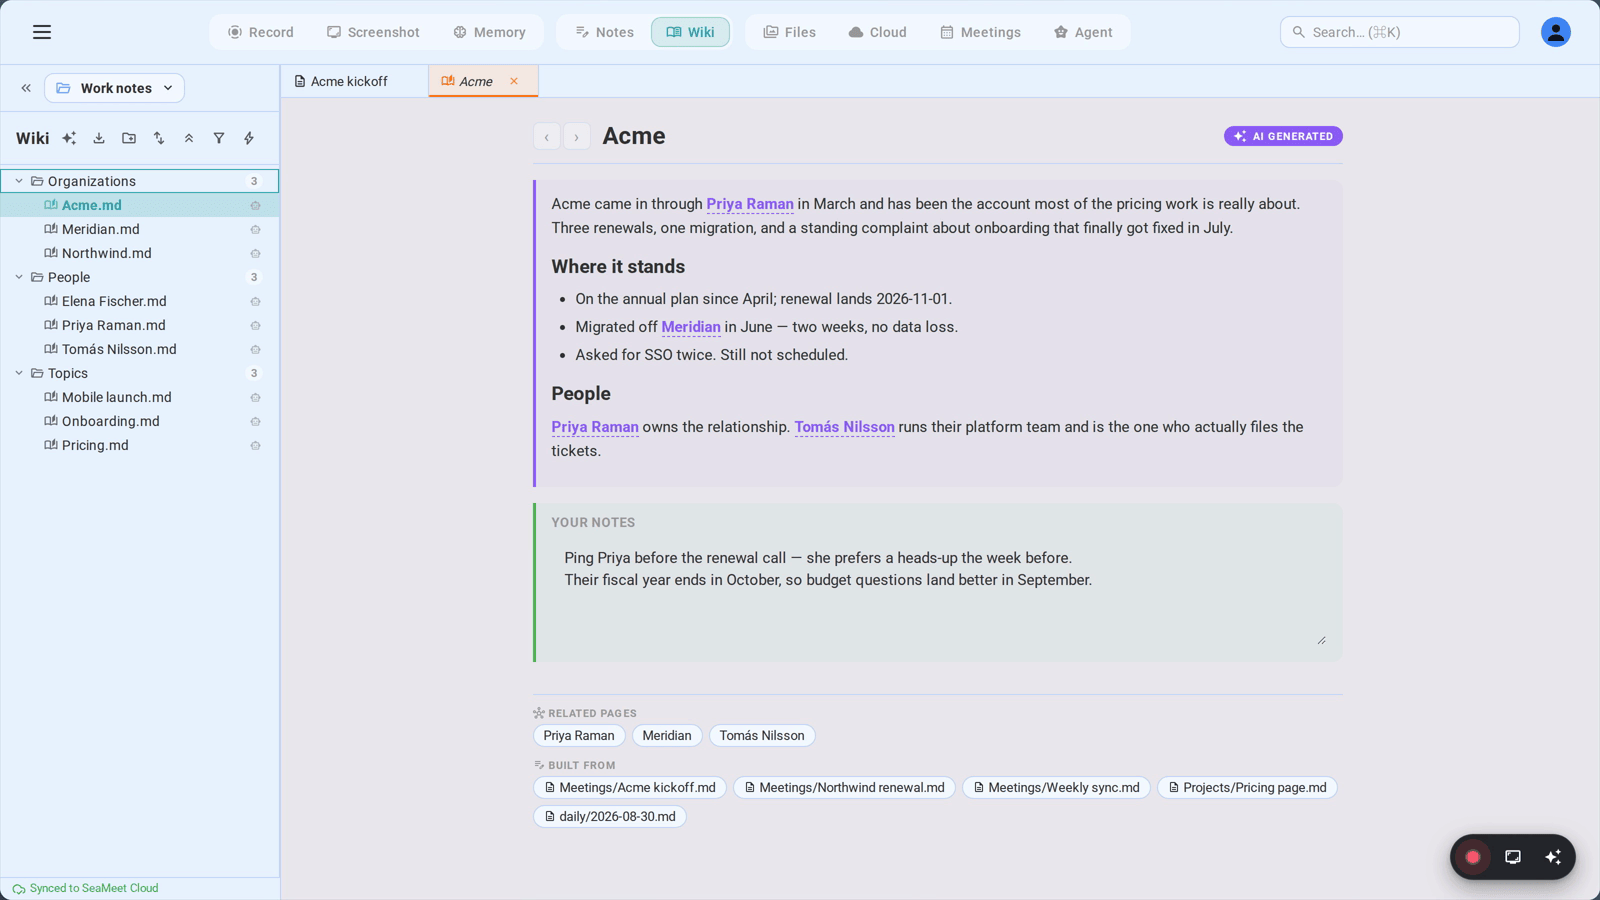This screenshot has height=900, width=1600.
Task: Click the robot icon on the Elena Fischer.md row
Action: click(255, 301)
